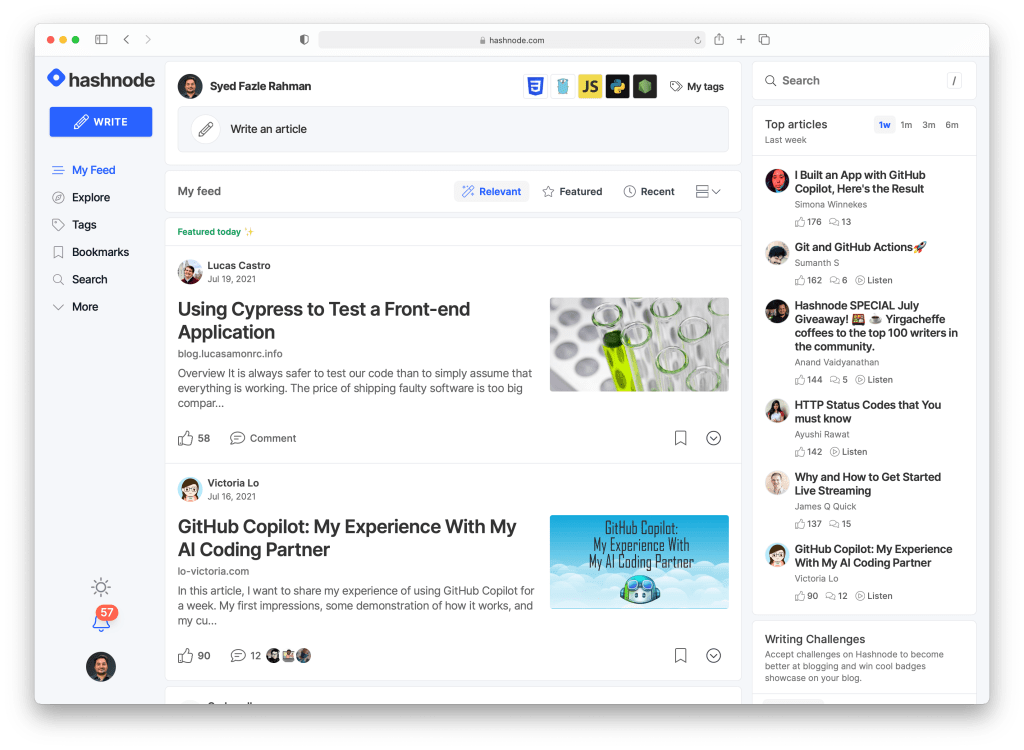Click Comment on the Cypress article

(263, 438)
